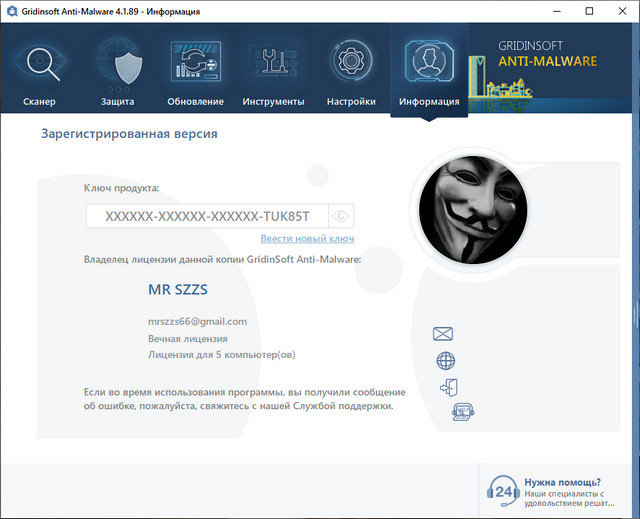Click the email mrszzs66@gmail.com
The image size is (640, 519).
point(198,322)
